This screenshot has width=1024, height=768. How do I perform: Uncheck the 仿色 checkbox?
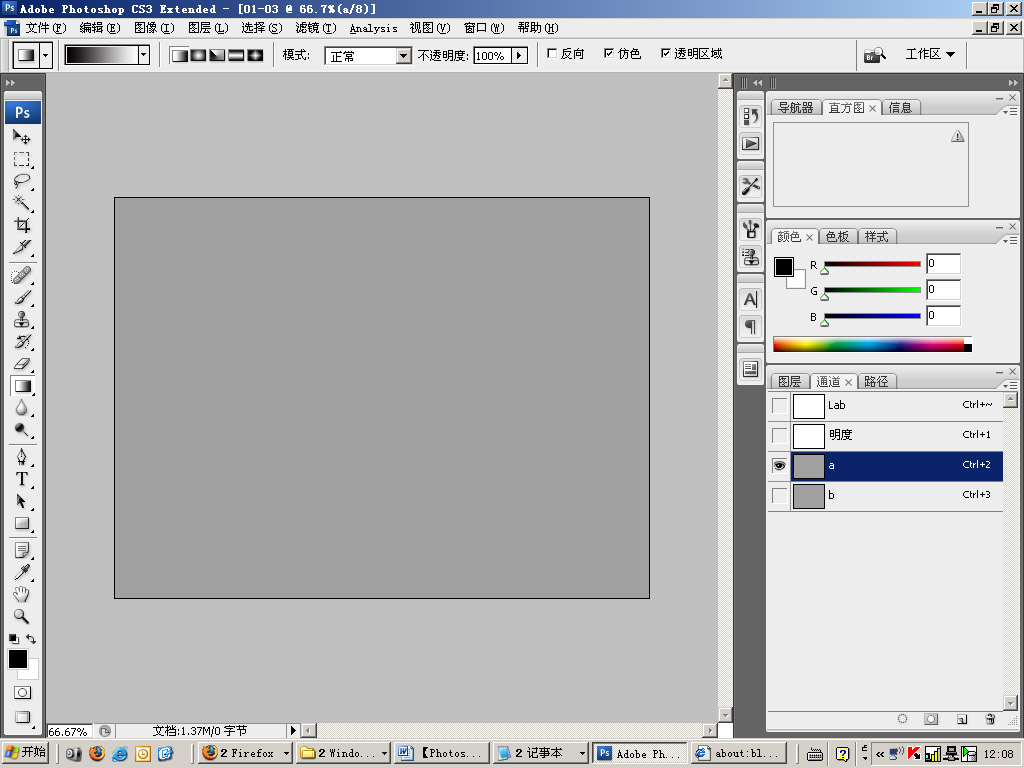point(609,54)
